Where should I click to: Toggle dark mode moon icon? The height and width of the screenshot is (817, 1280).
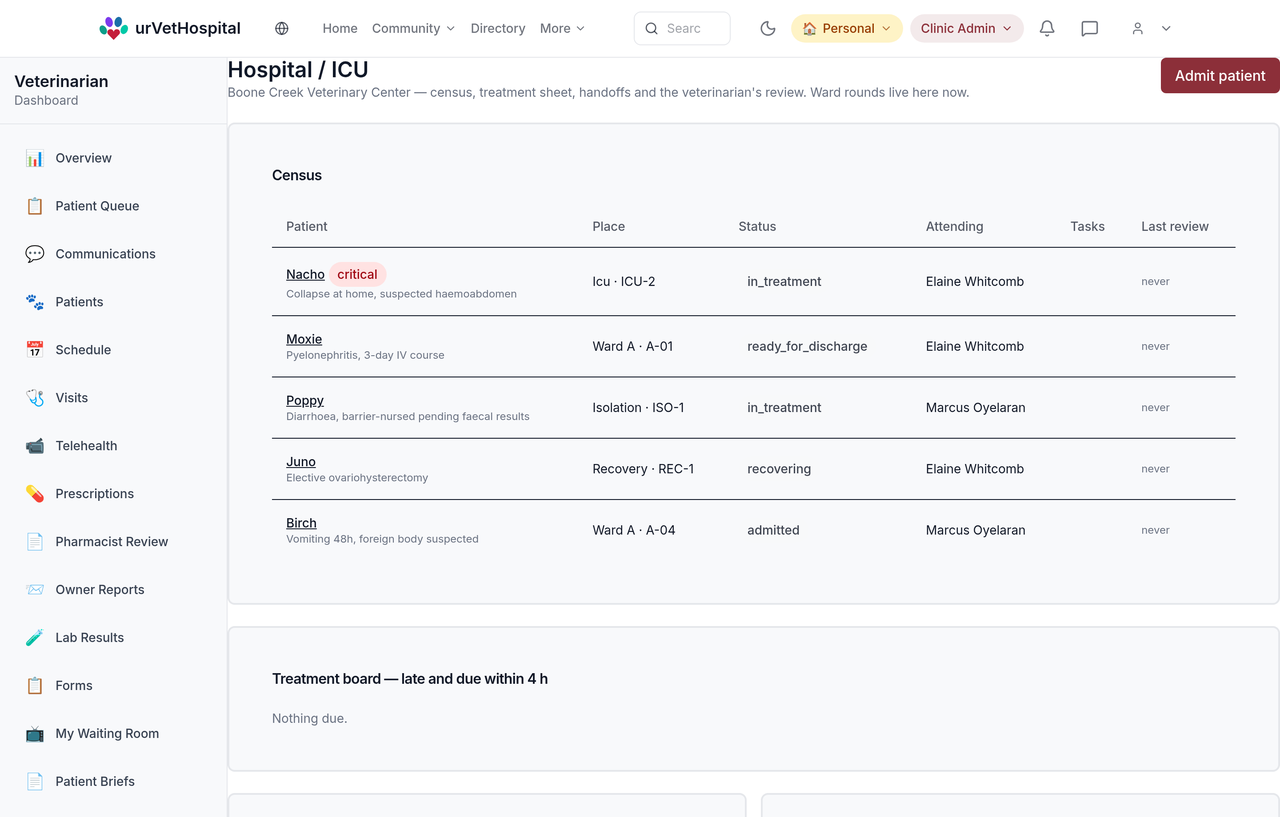(x=768, y=28)
